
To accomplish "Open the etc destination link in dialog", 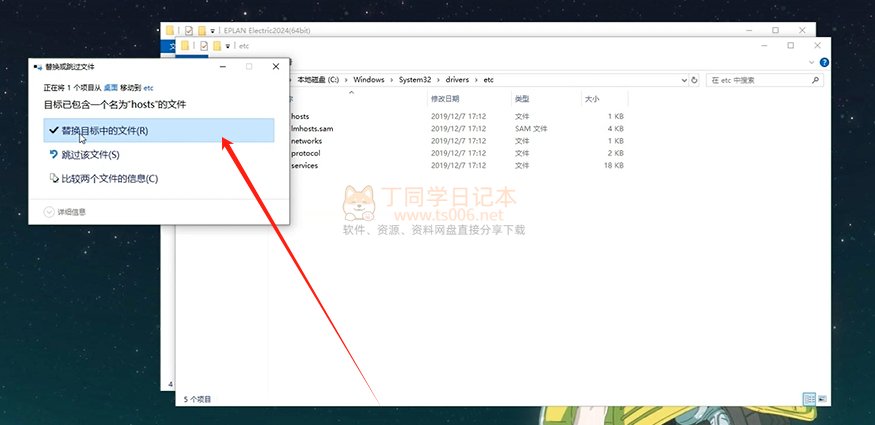I will click(148, 88).
